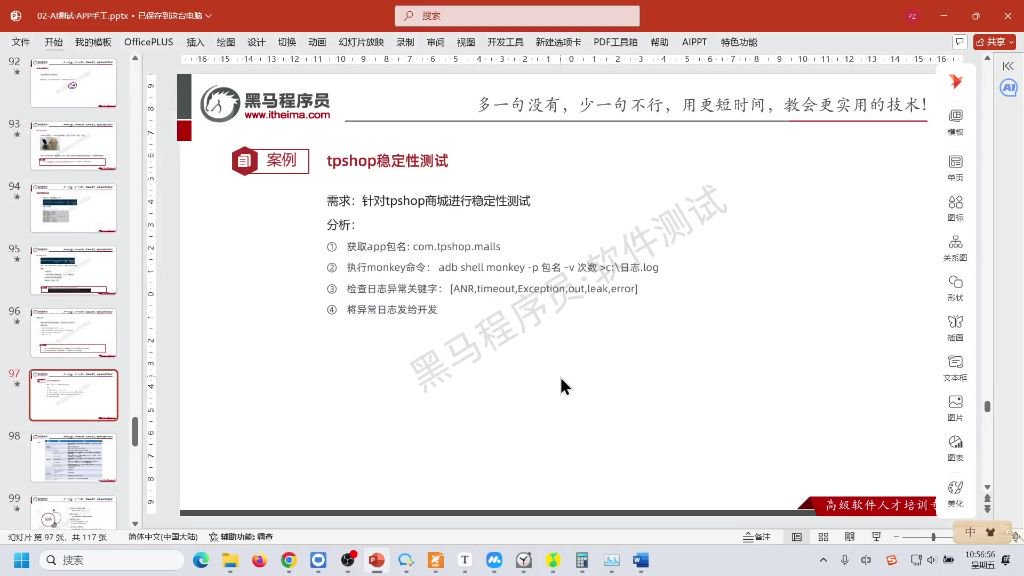Switch to the 动画 (Animations) tab
This screenshot has width=1024, height=576.
click(317, 42)
